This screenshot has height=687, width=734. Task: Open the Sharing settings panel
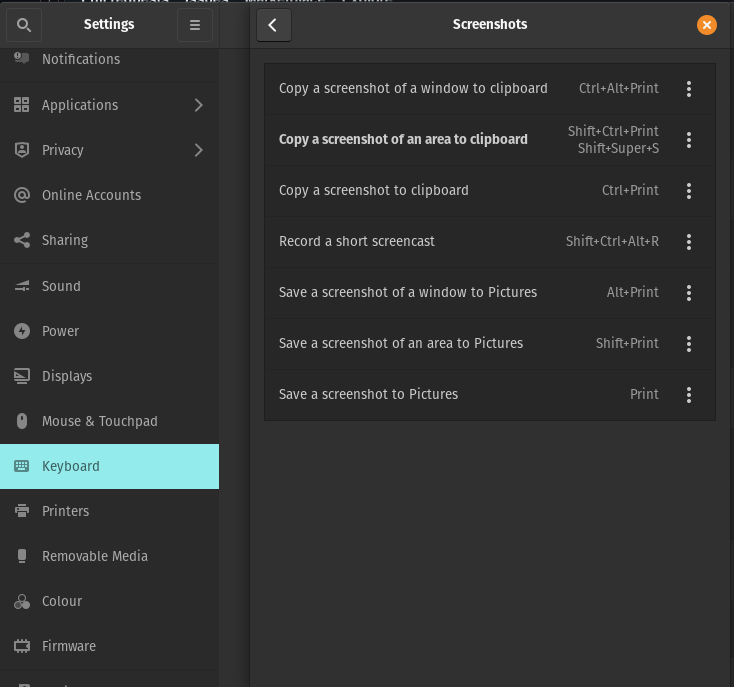pyautogui.click(x=109, y=240)
